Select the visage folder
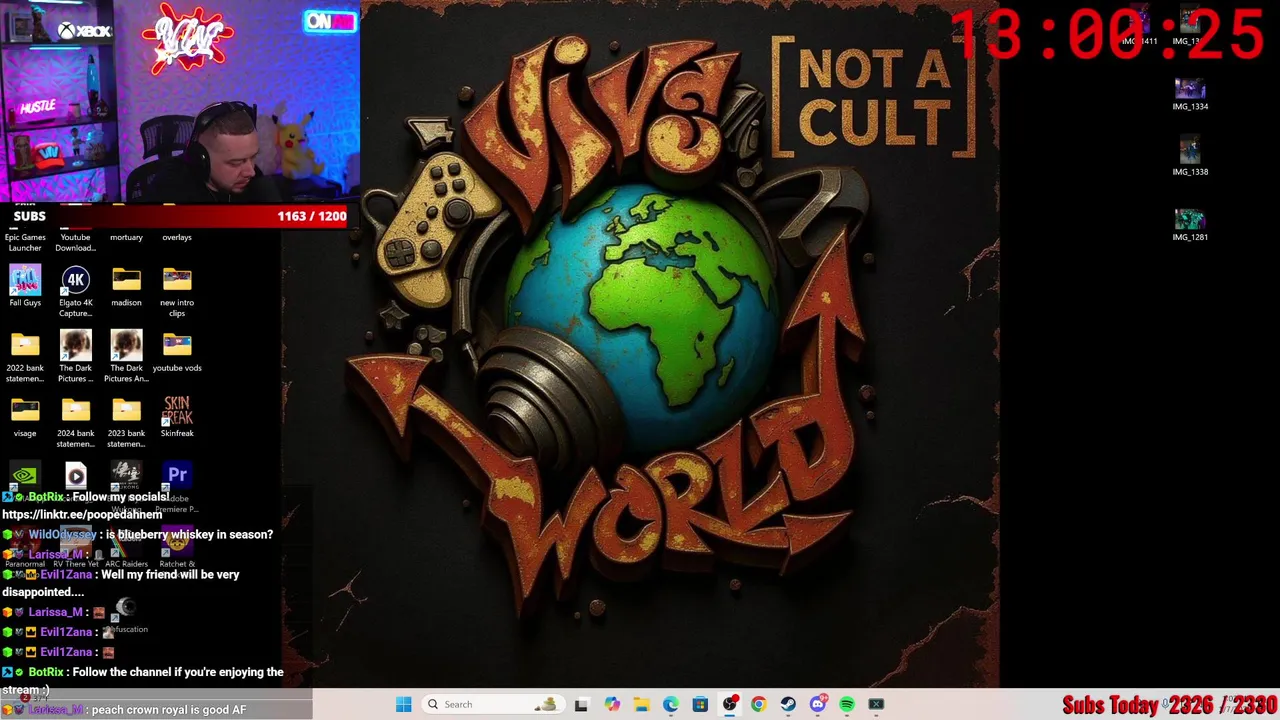 (x=25, y=418)
